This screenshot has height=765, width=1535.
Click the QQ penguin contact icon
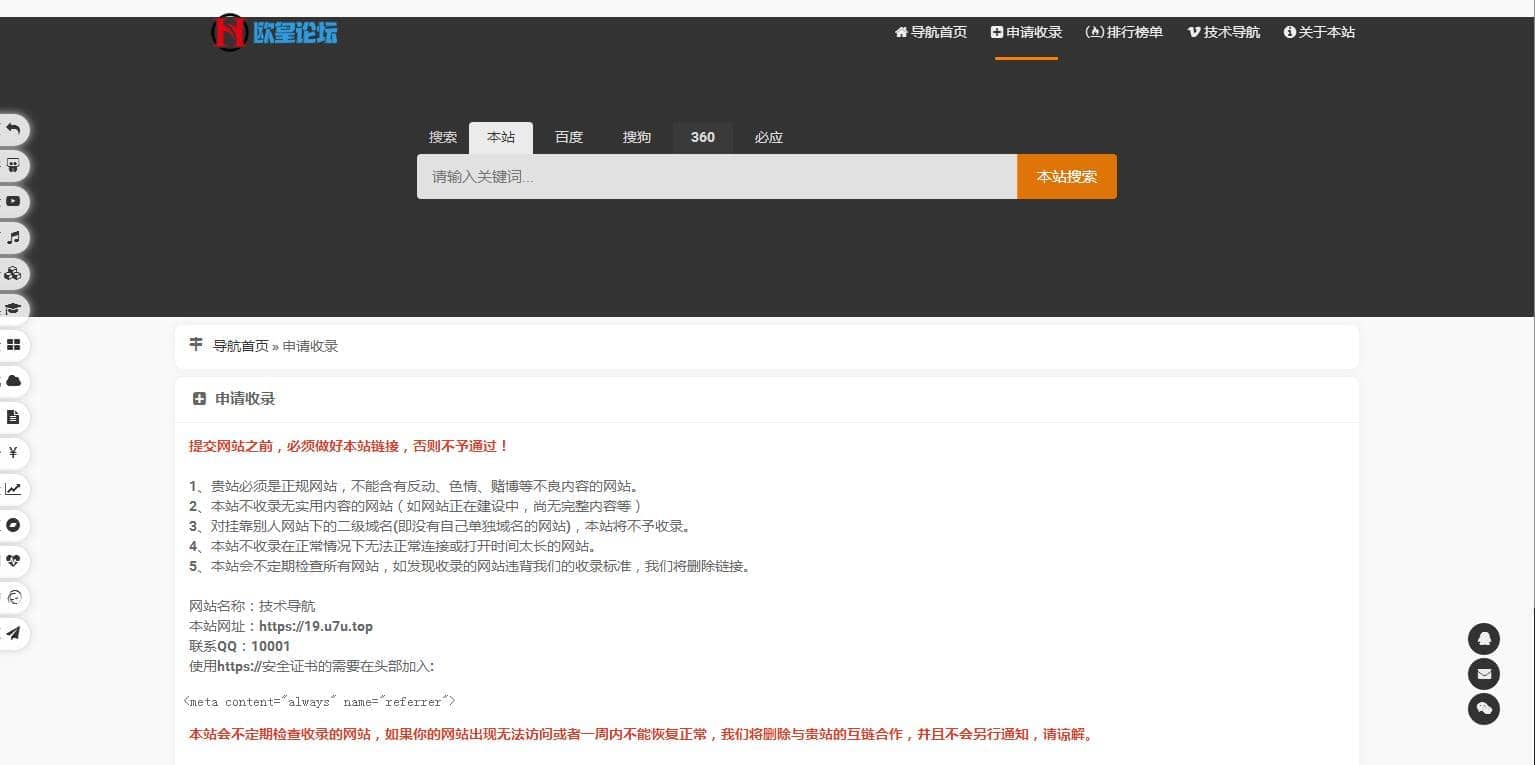pos(1483,639)
